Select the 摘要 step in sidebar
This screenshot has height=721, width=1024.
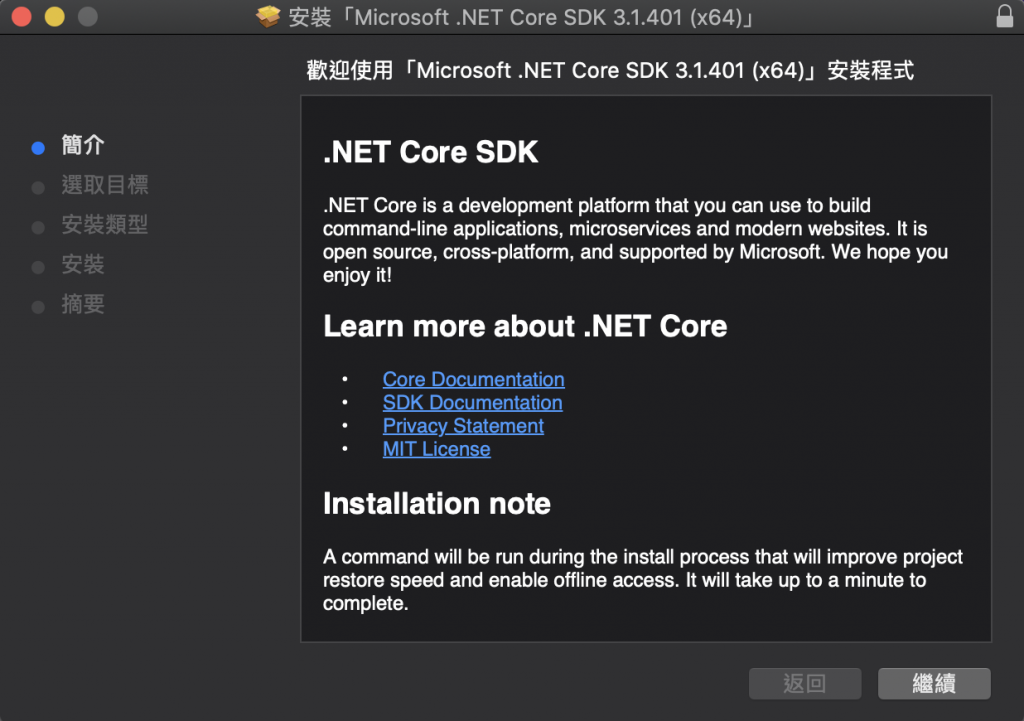(83, 305)
